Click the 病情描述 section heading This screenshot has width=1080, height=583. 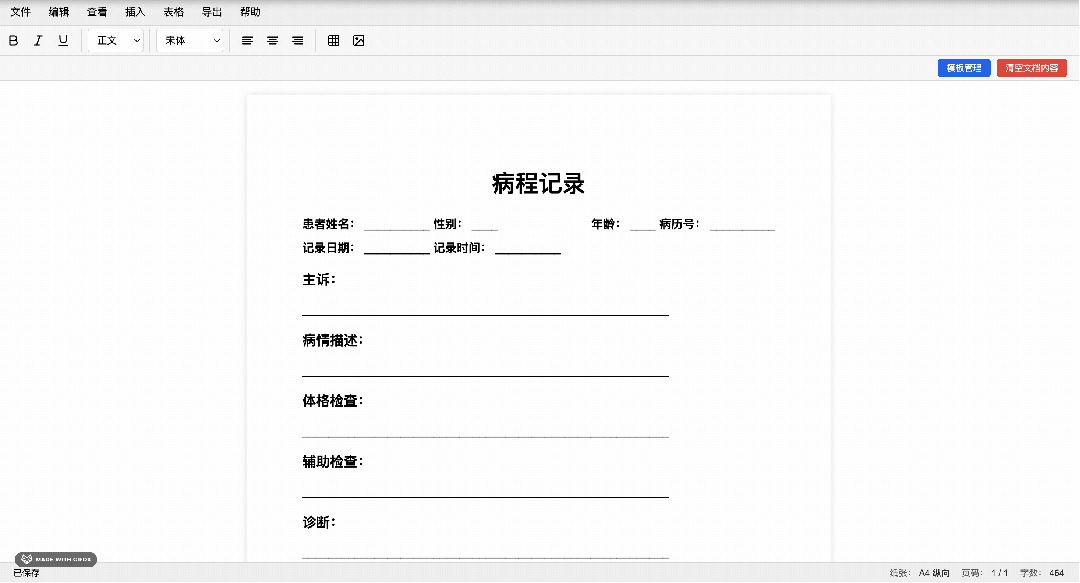[x=332, y=340]
